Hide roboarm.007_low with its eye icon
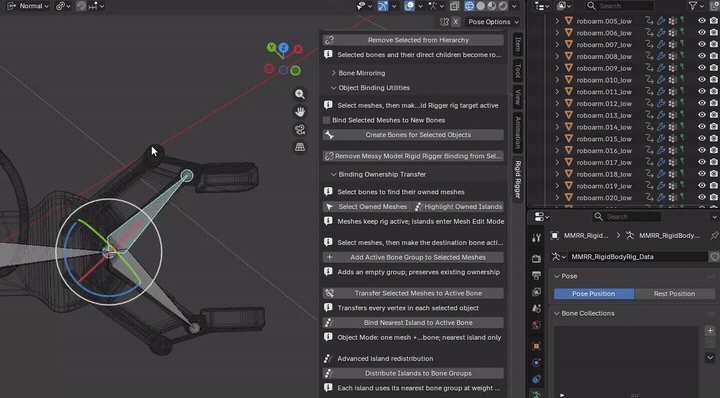Viewport: 720px width, 398px height. (702, 45)
